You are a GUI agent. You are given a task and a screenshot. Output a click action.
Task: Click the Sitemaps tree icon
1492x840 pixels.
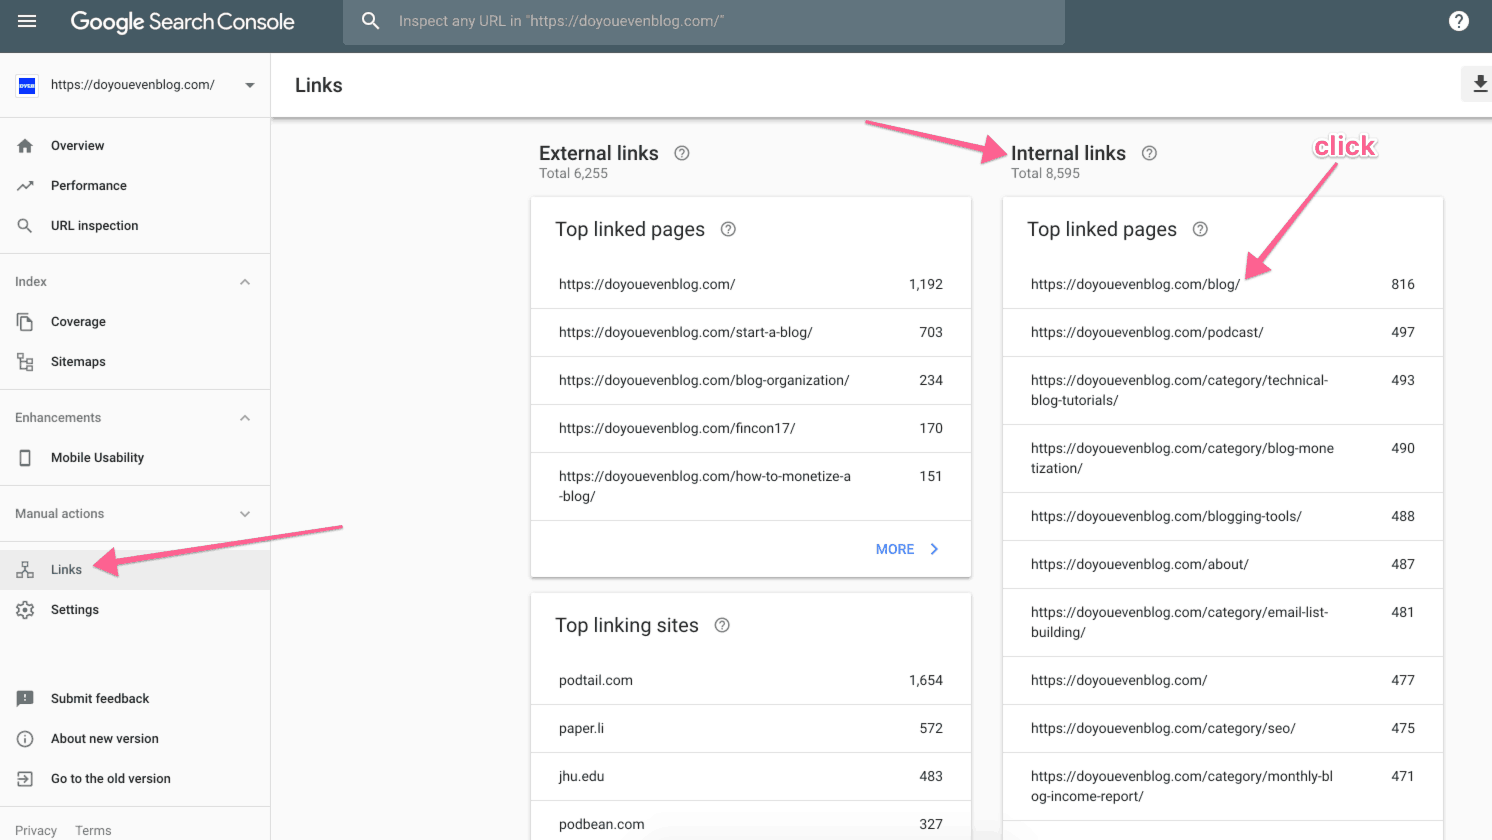coord(25,362)
